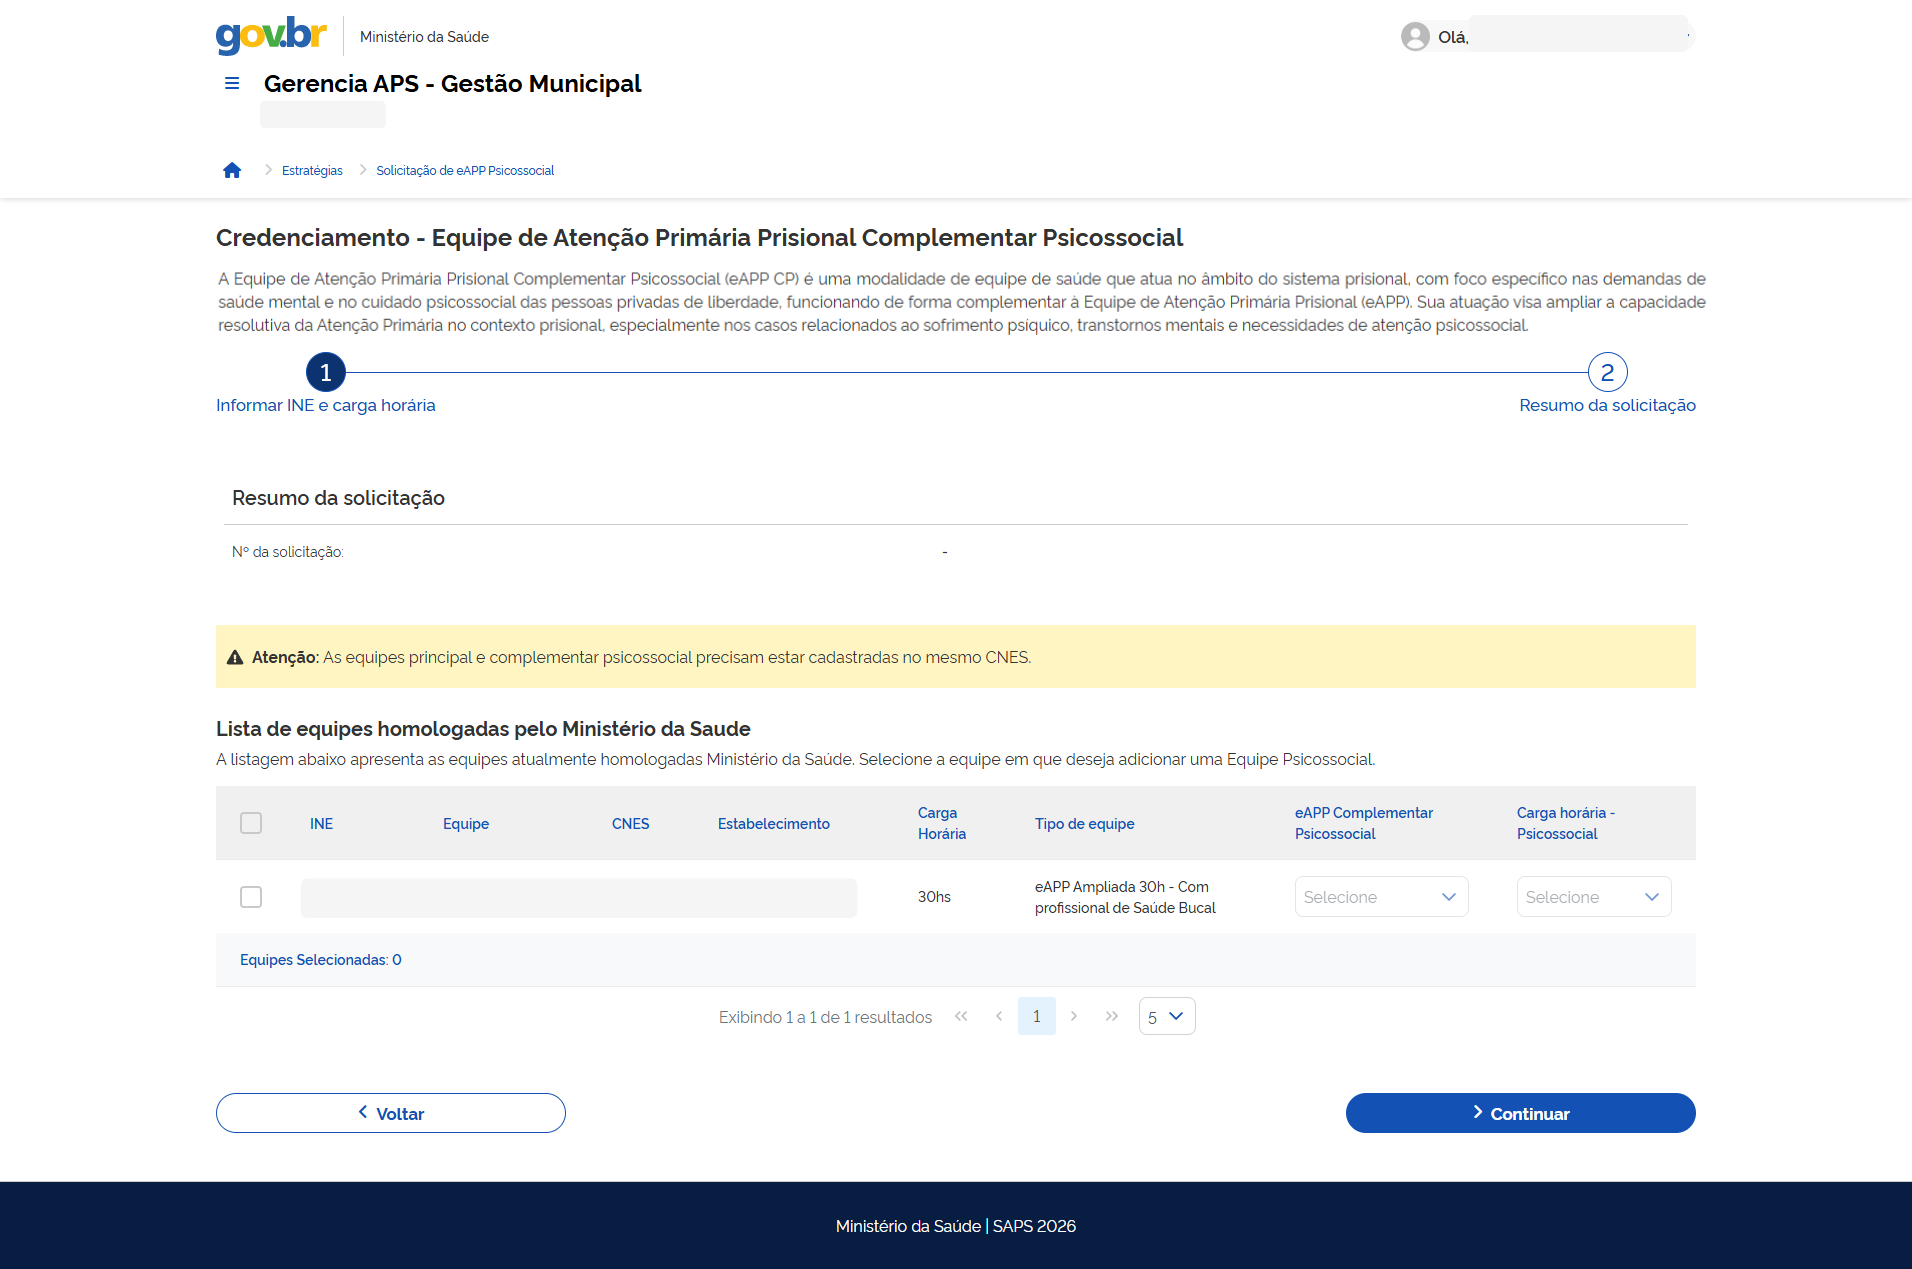
Task: Click the previous page arrow
Action: (999, 1016)
